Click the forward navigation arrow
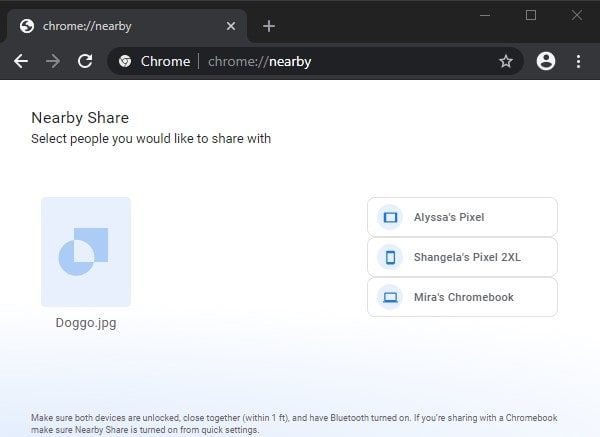Image resolution: width=600 pixels, height=437 pixels. pos(53,61)
